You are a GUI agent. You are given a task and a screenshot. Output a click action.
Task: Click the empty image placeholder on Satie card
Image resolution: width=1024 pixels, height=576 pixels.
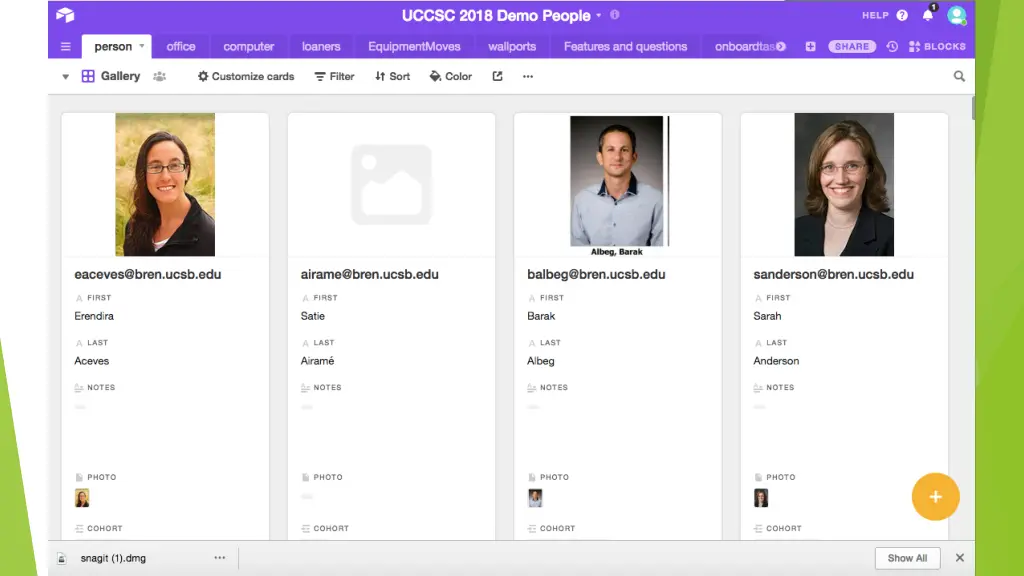[391, 184]
